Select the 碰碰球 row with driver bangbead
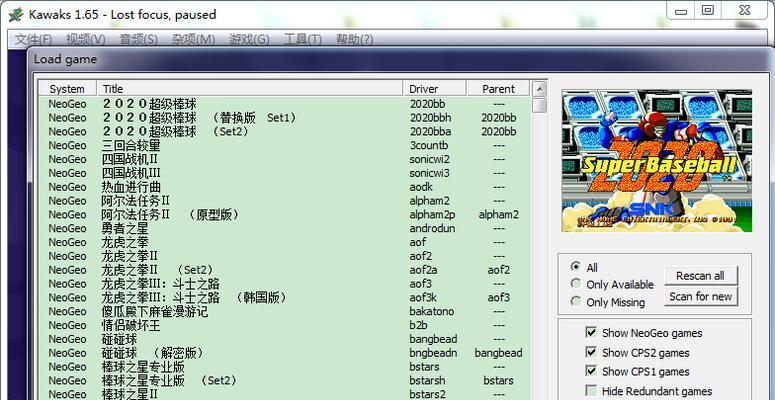 (x=284, y=339)
